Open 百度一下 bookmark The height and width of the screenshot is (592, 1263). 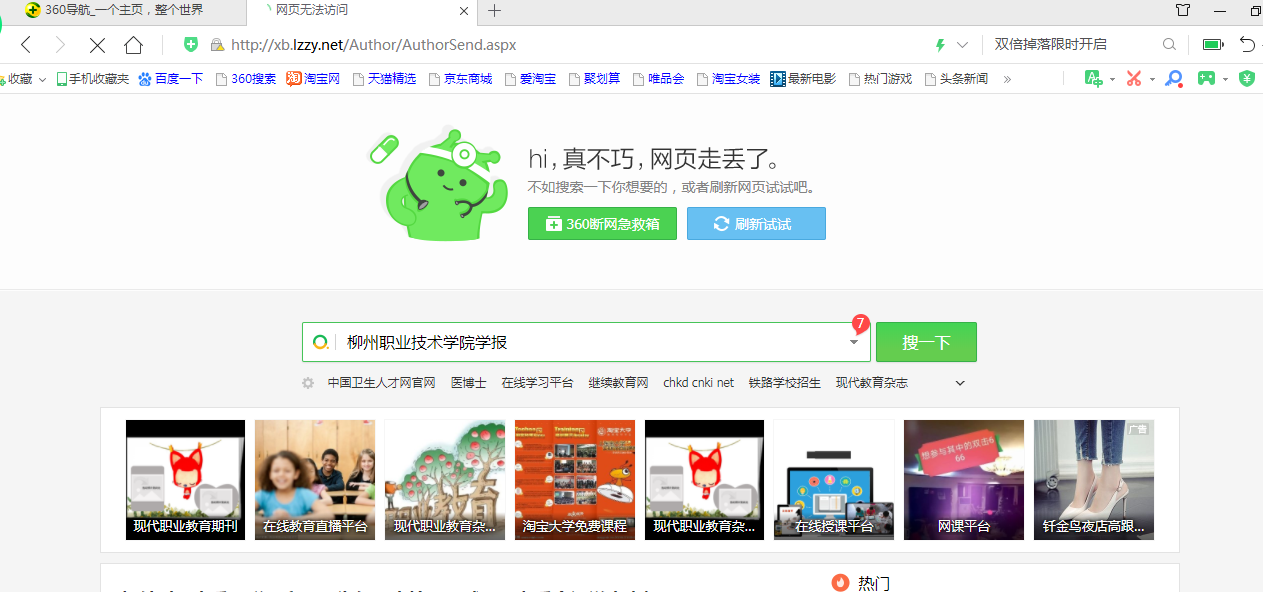tap(171, 79)
